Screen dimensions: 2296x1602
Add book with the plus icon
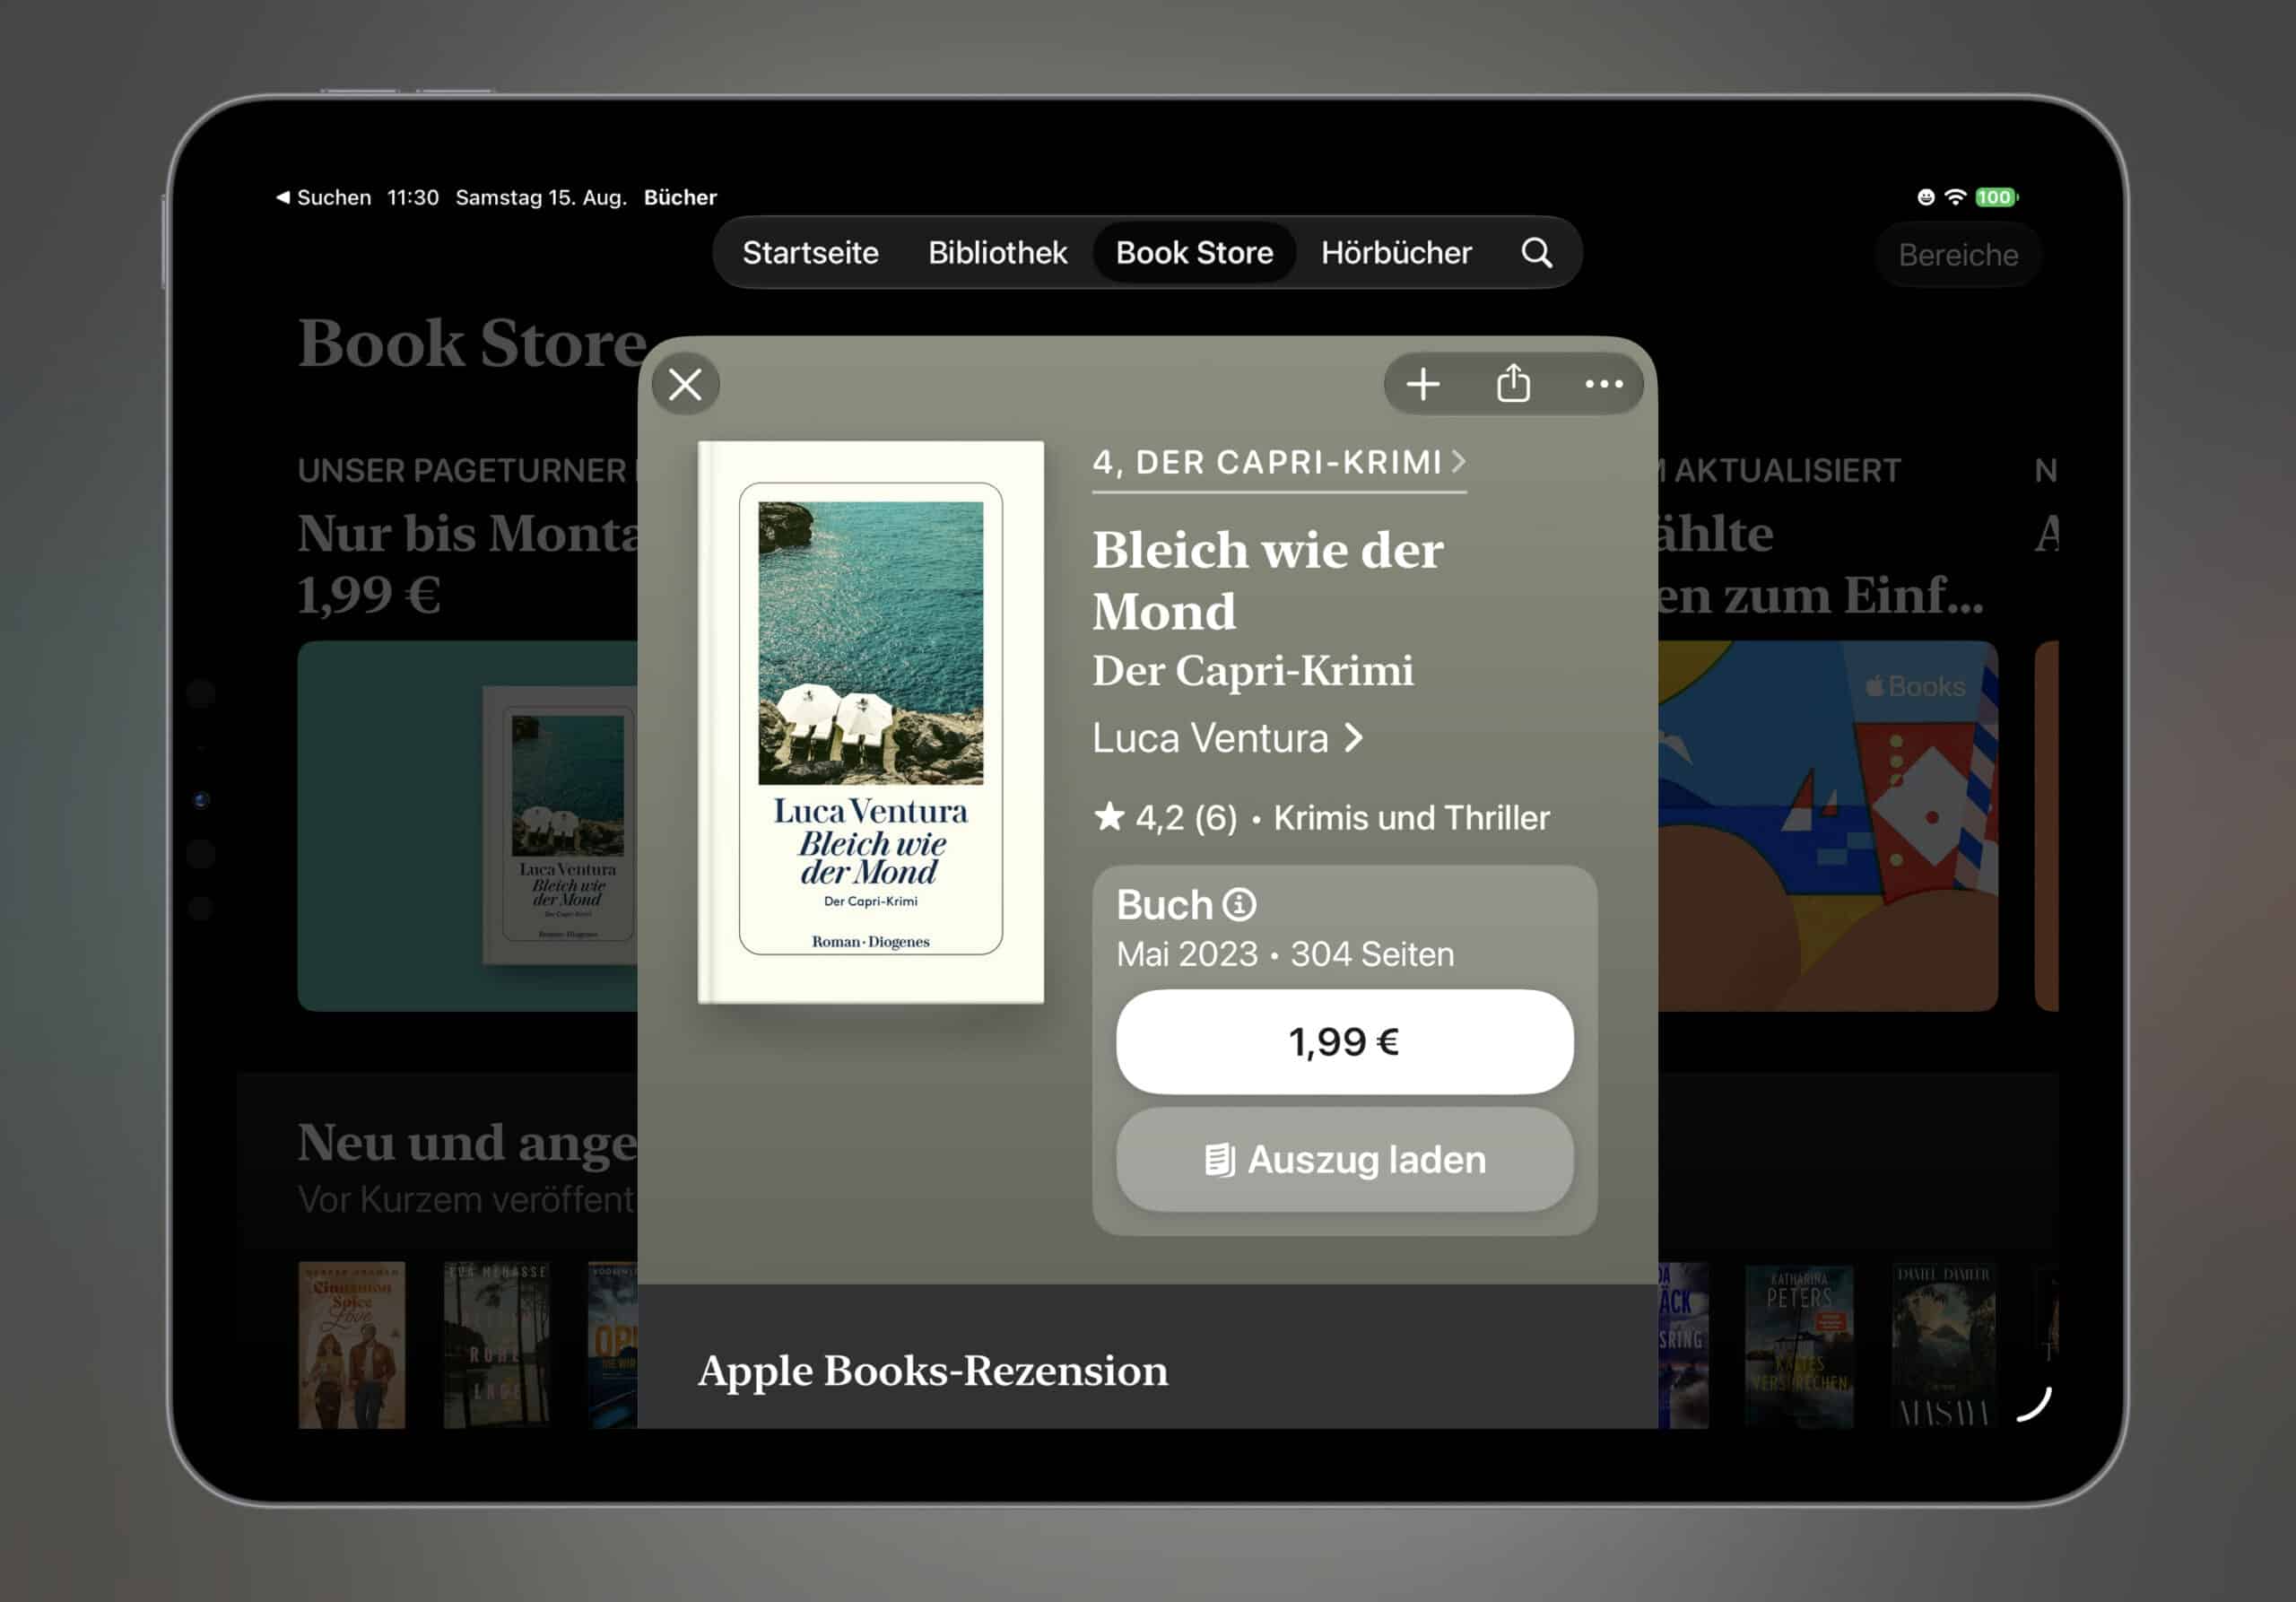[x=1422, y=384]
